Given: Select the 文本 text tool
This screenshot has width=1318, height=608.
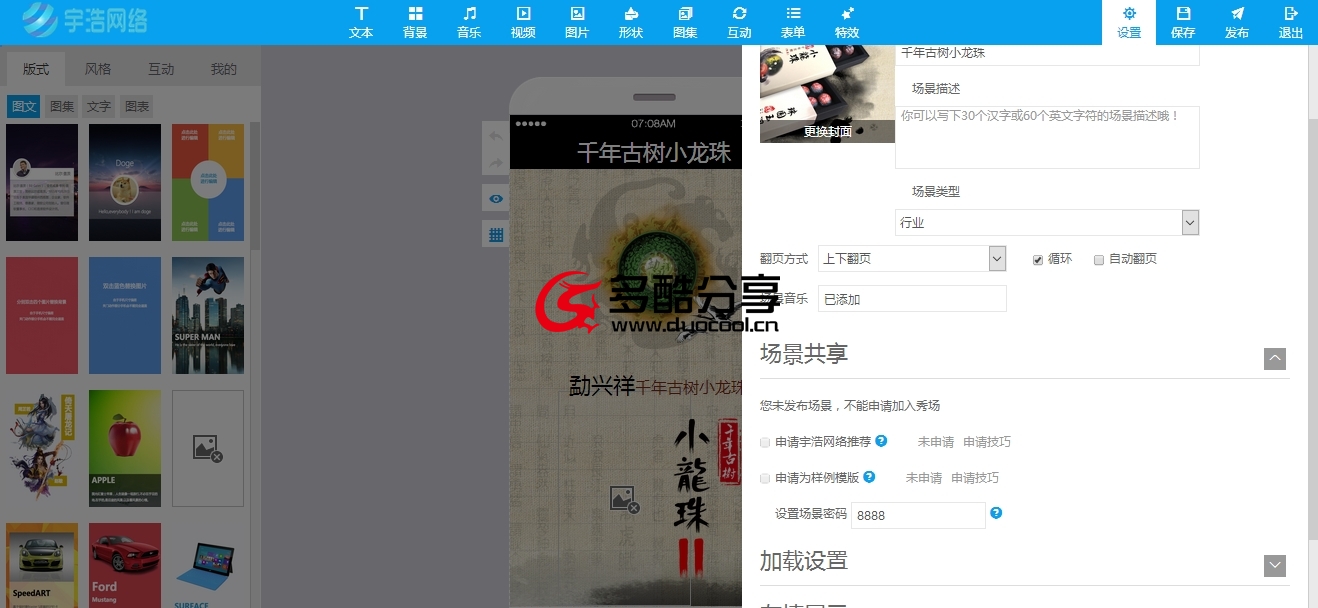Looking at the screenshot, I should 361,22.
